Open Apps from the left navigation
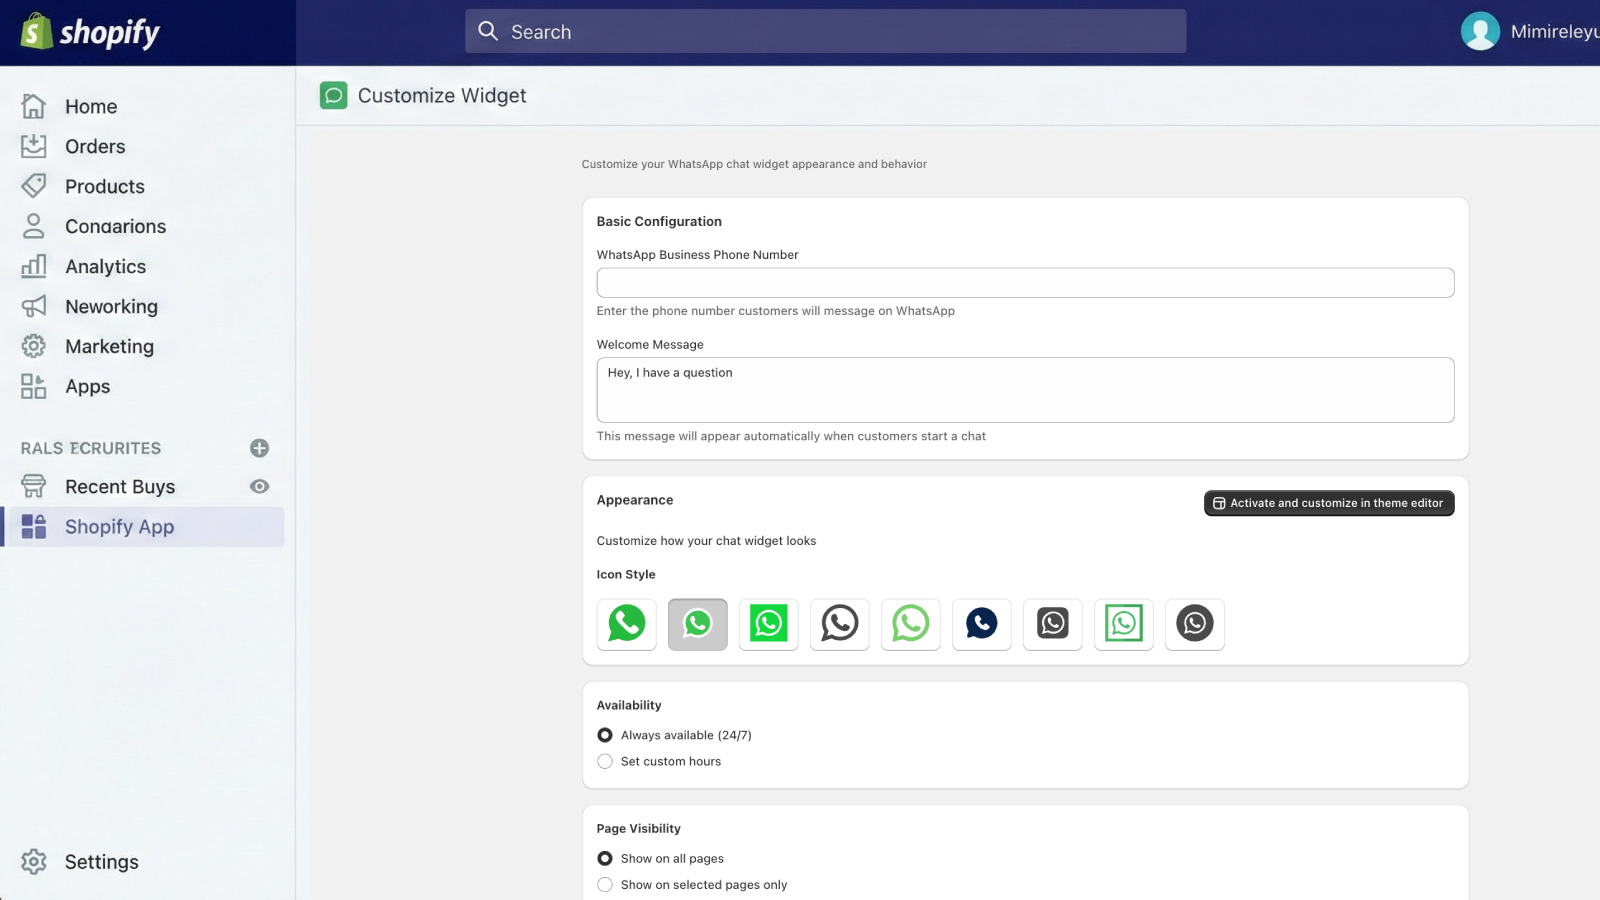This screenshot has width=1600, height=900. [x=87, y=387]
